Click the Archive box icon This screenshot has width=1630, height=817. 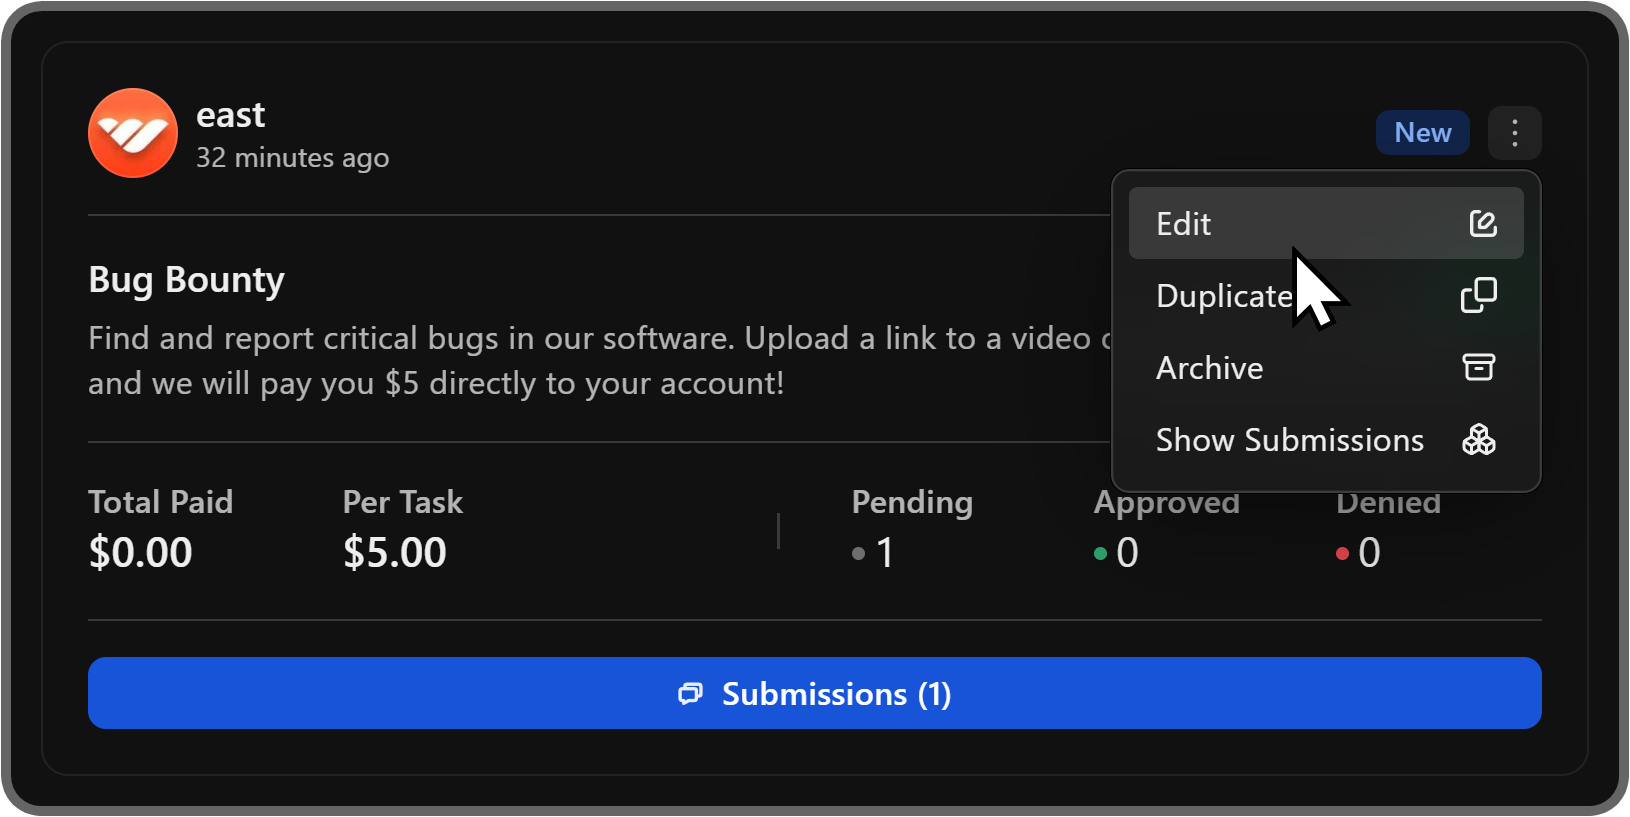click(1478, 368)
